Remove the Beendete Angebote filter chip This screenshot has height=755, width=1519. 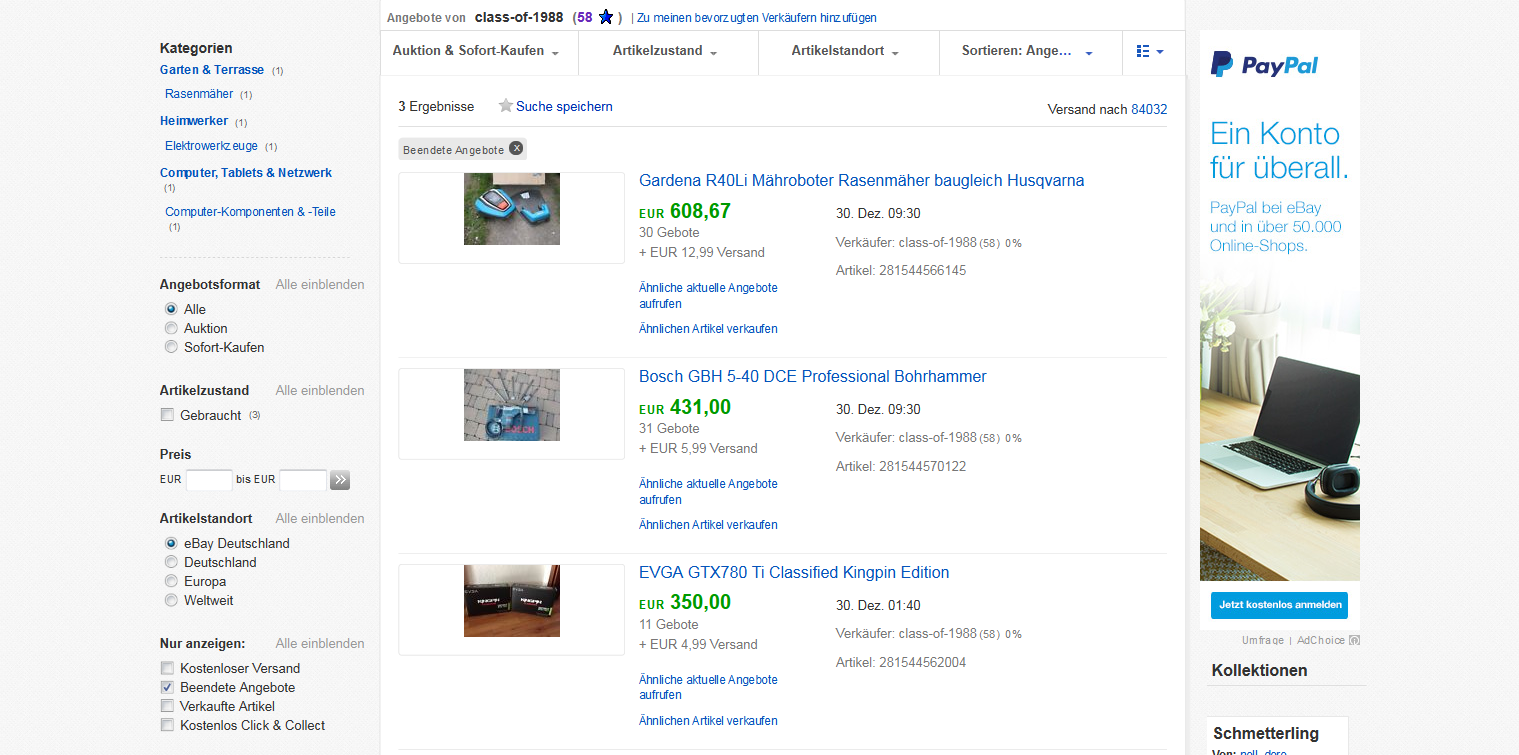(x=516, y=148)
